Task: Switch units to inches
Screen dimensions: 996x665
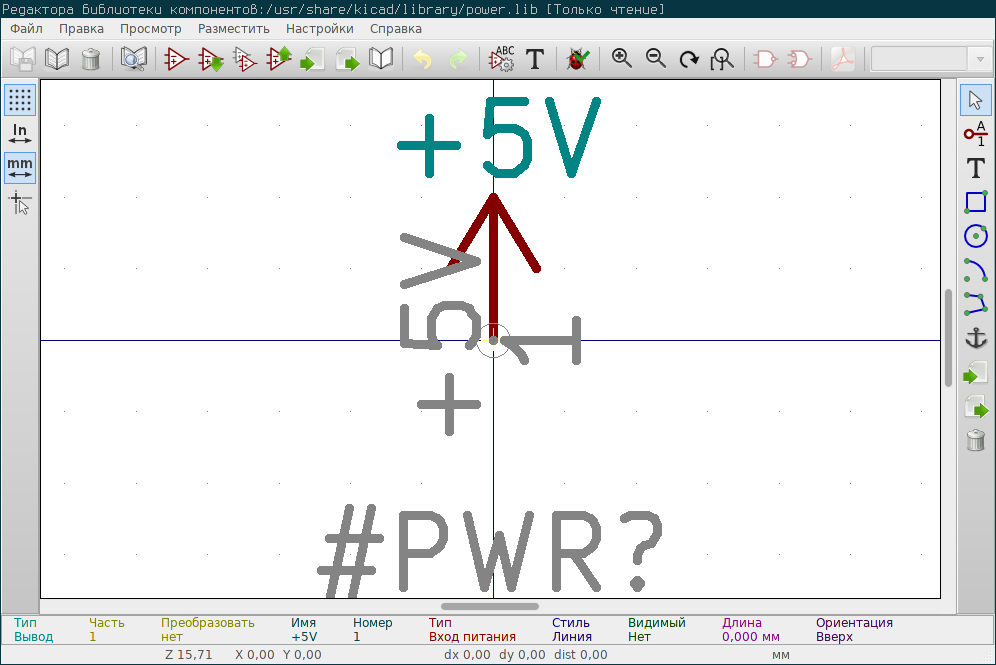Action: tap(19, 133)
